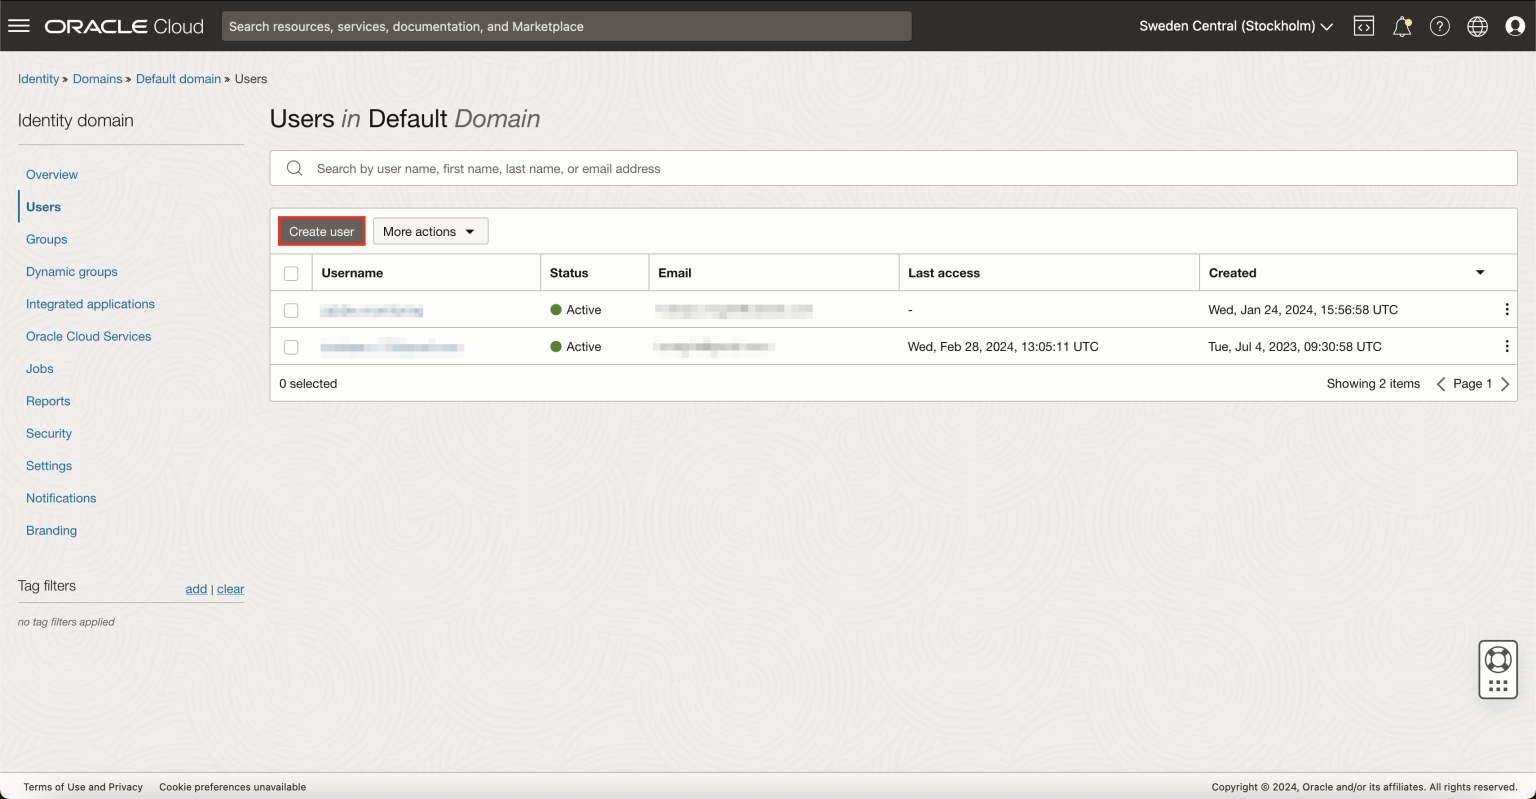Open the navigation hamburger menu

pos(18,25)
